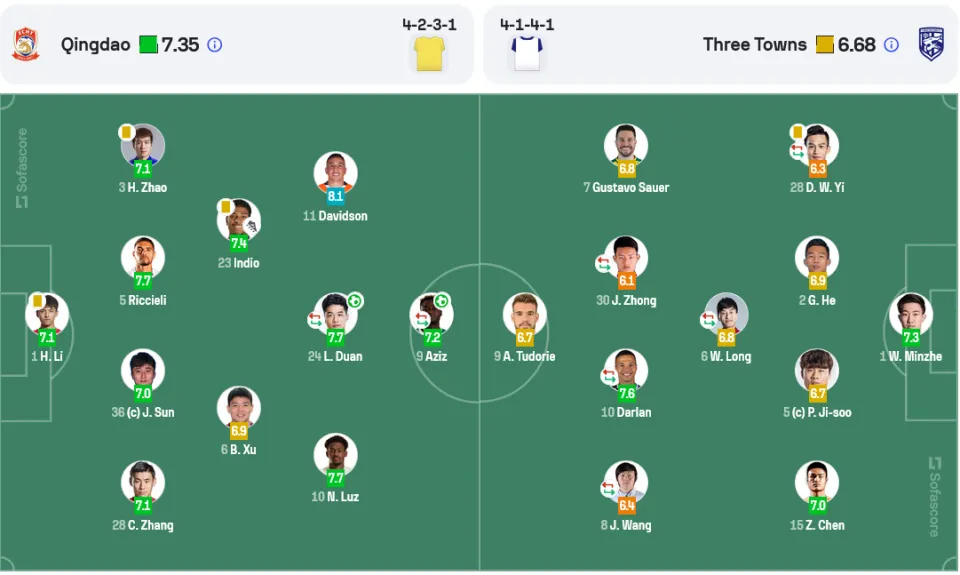Click the Three Towns team name

pos(754,45)
